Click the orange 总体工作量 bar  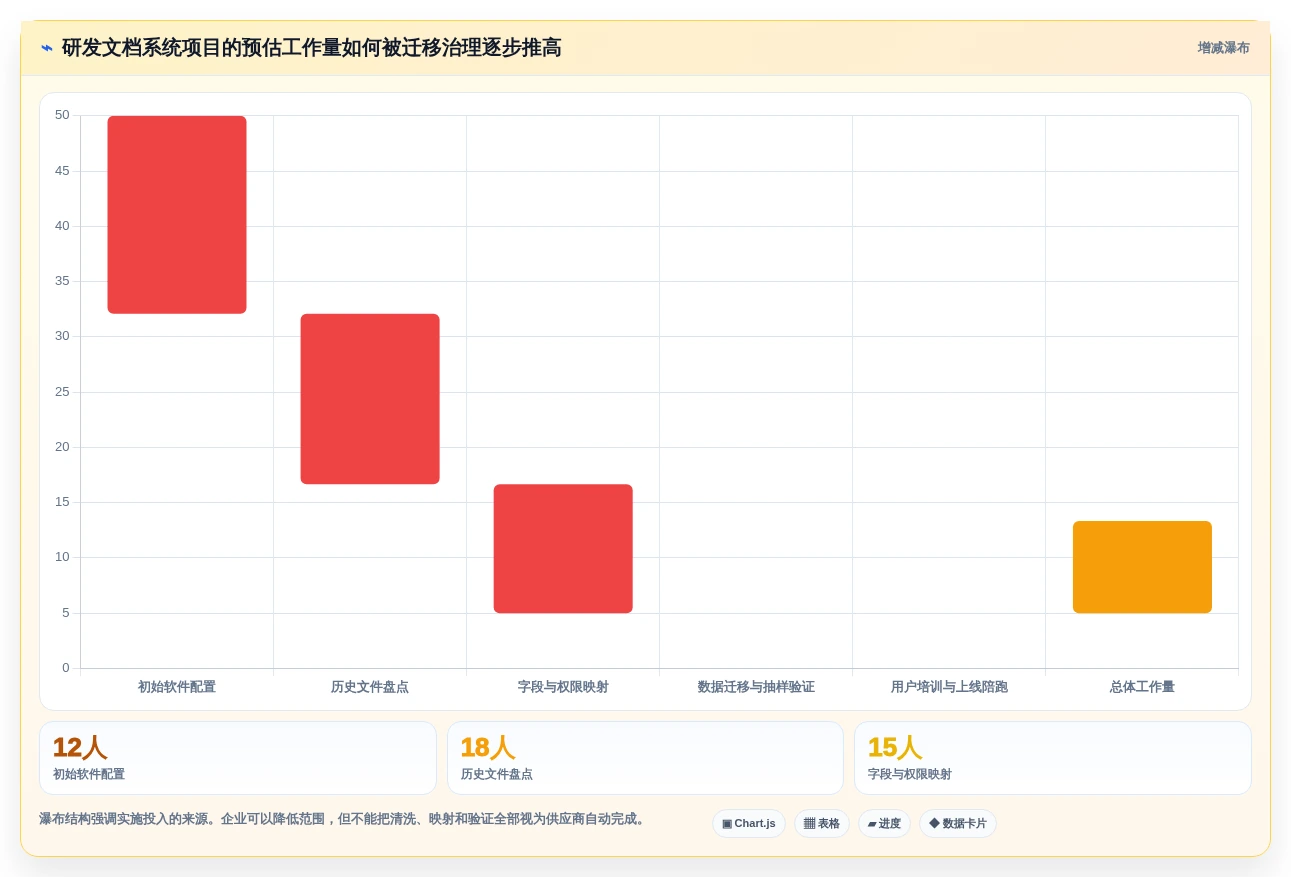[x=1142, y=567]
